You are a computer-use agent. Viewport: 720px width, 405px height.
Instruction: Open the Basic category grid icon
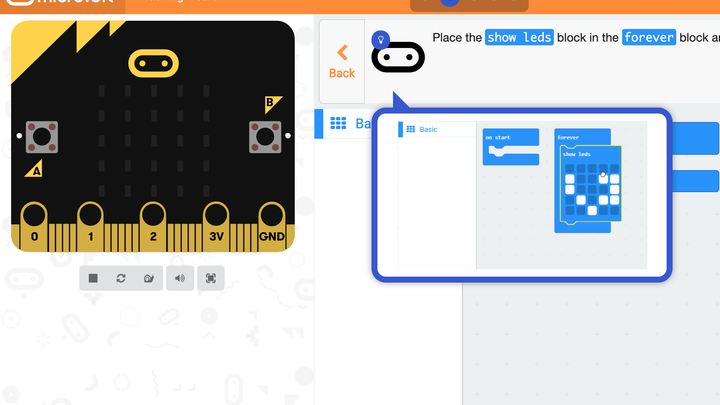point(338,123)
